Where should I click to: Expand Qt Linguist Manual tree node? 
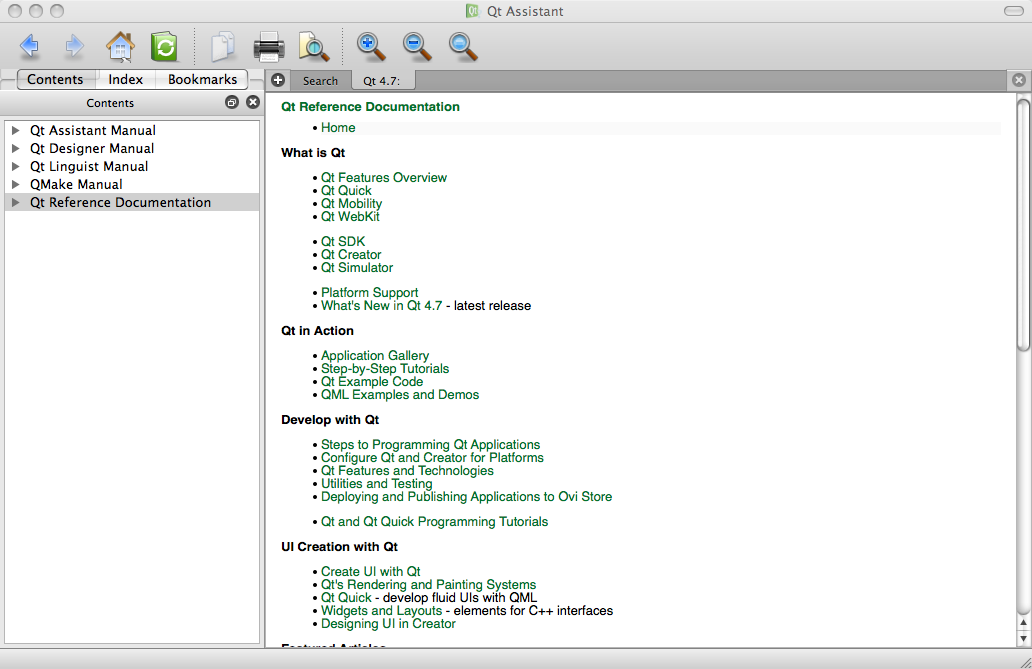(16, 167)
